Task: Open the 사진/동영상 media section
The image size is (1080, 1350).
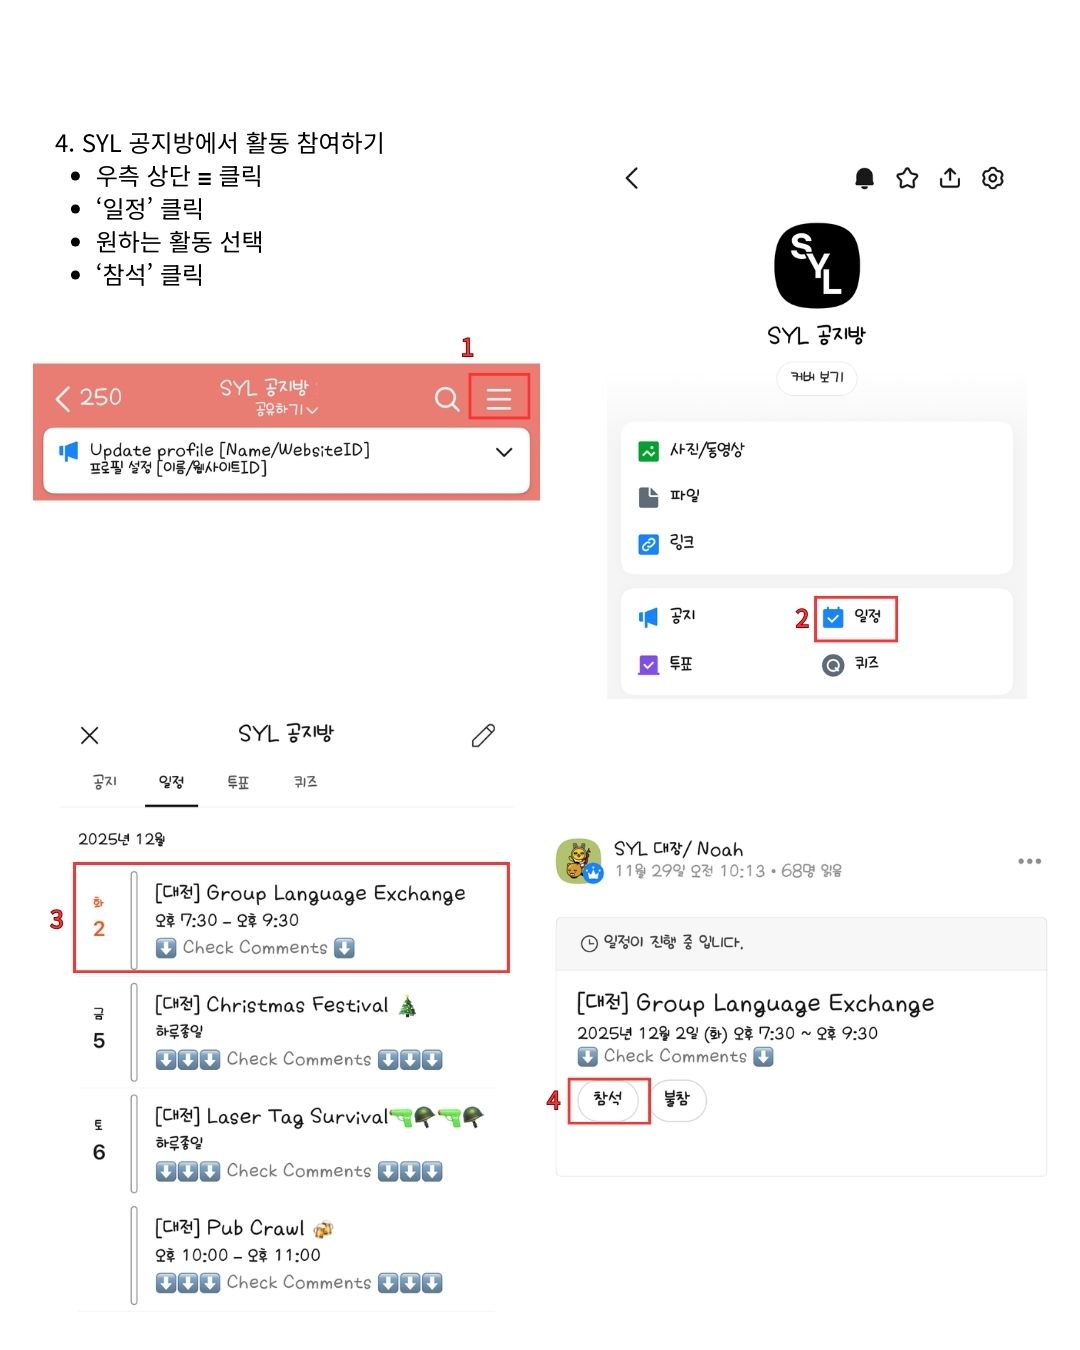Action: [692, 451]
